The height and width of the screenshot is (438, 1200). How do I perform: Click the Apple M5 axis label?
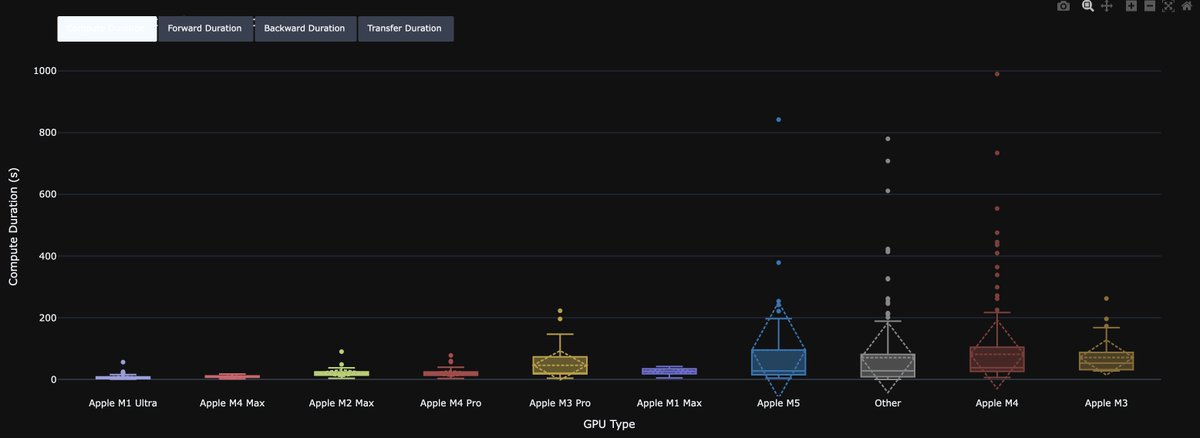tap(778, 404)
